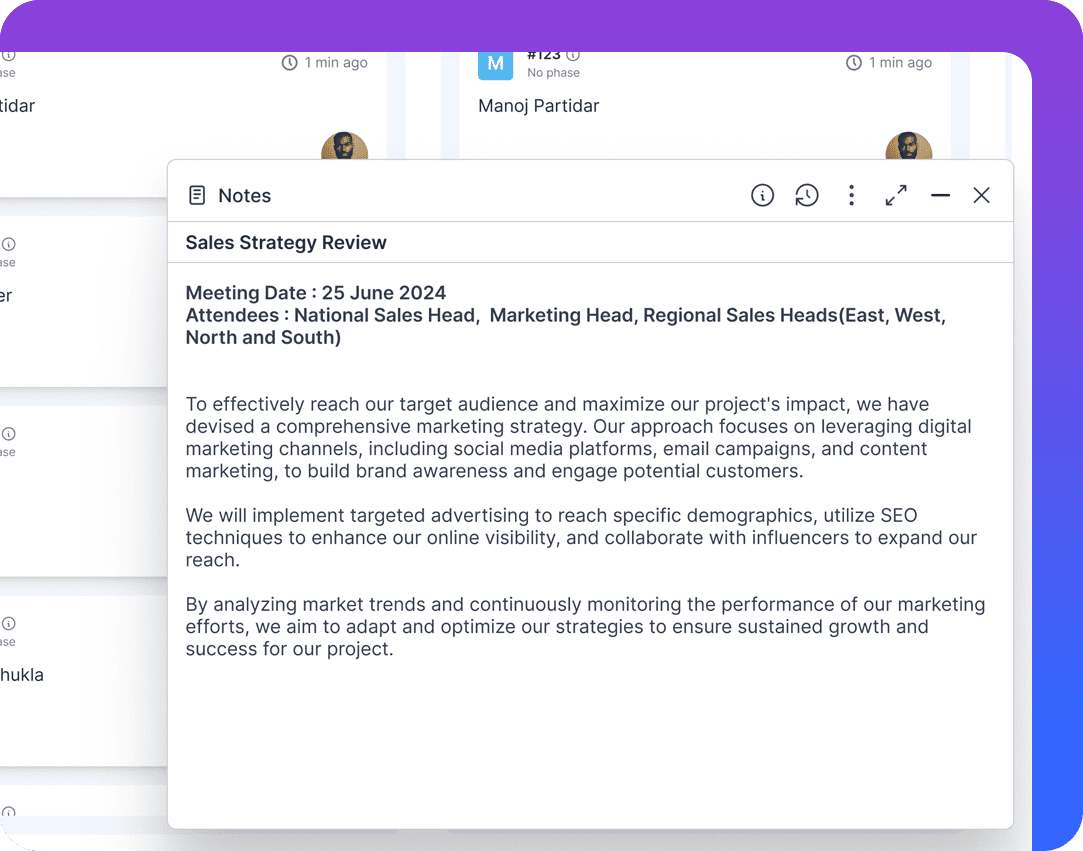Click the blue M avatar on card #123
Screen dimensions: 1083x851
coord(495,65)
